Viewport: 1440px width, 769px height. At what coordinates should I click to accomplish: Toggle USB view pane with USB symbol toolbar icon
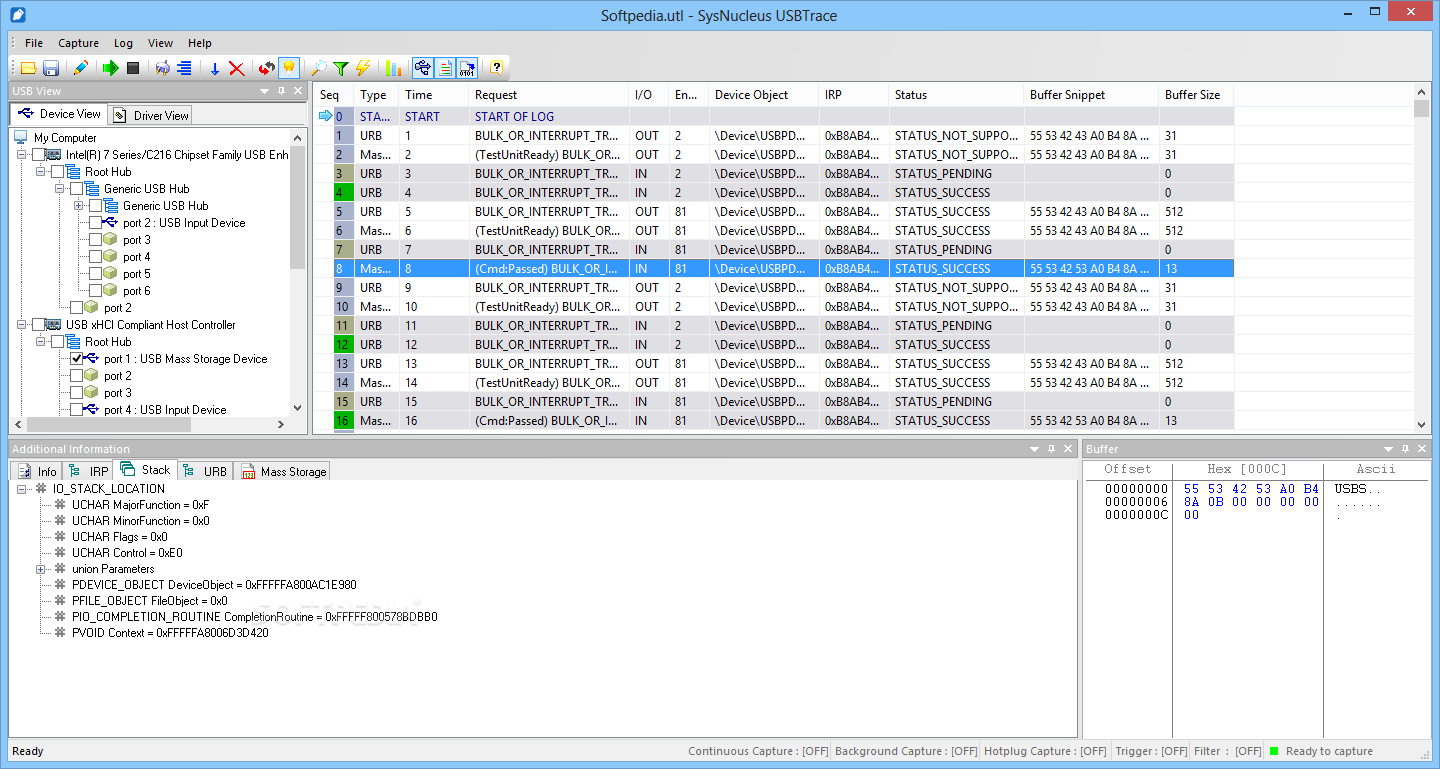[x=422, y=68]
